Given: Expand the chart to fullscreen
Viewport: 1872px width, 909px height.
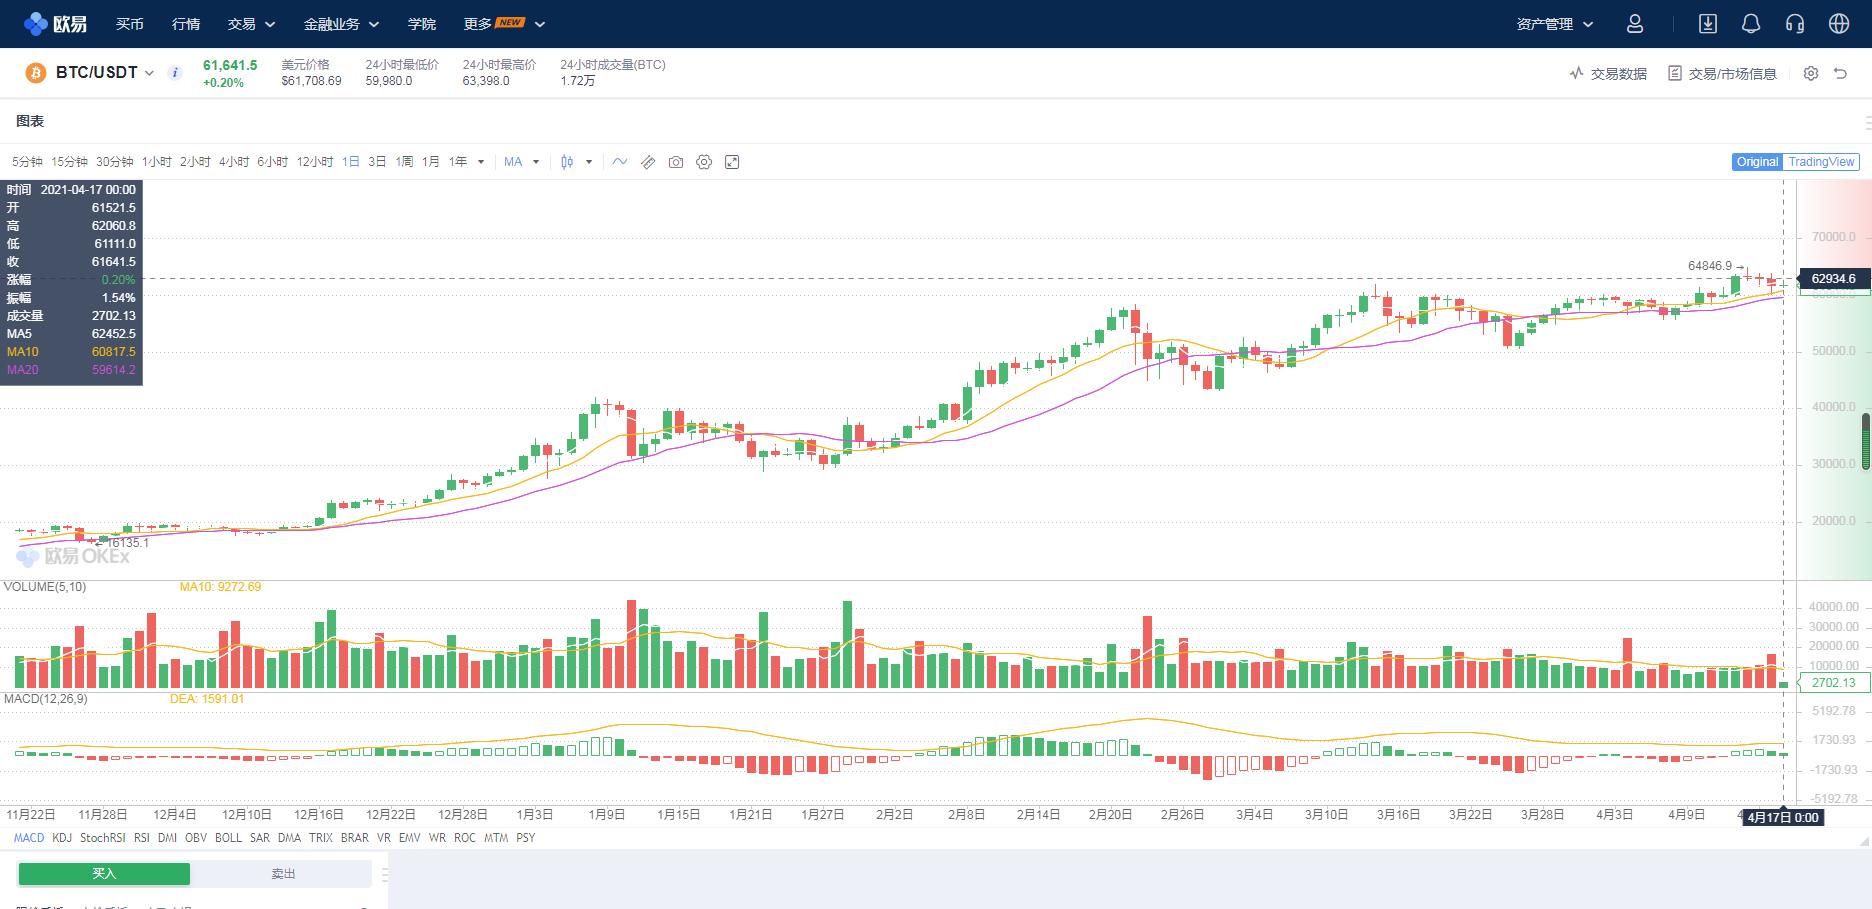Looking at the screenshot, I should [x=732, y=162].
